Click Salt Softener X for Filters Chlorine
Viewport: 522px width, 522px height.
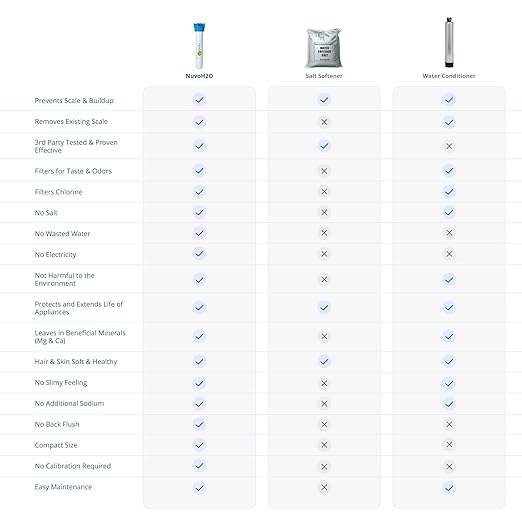click(x=324, y=192)
